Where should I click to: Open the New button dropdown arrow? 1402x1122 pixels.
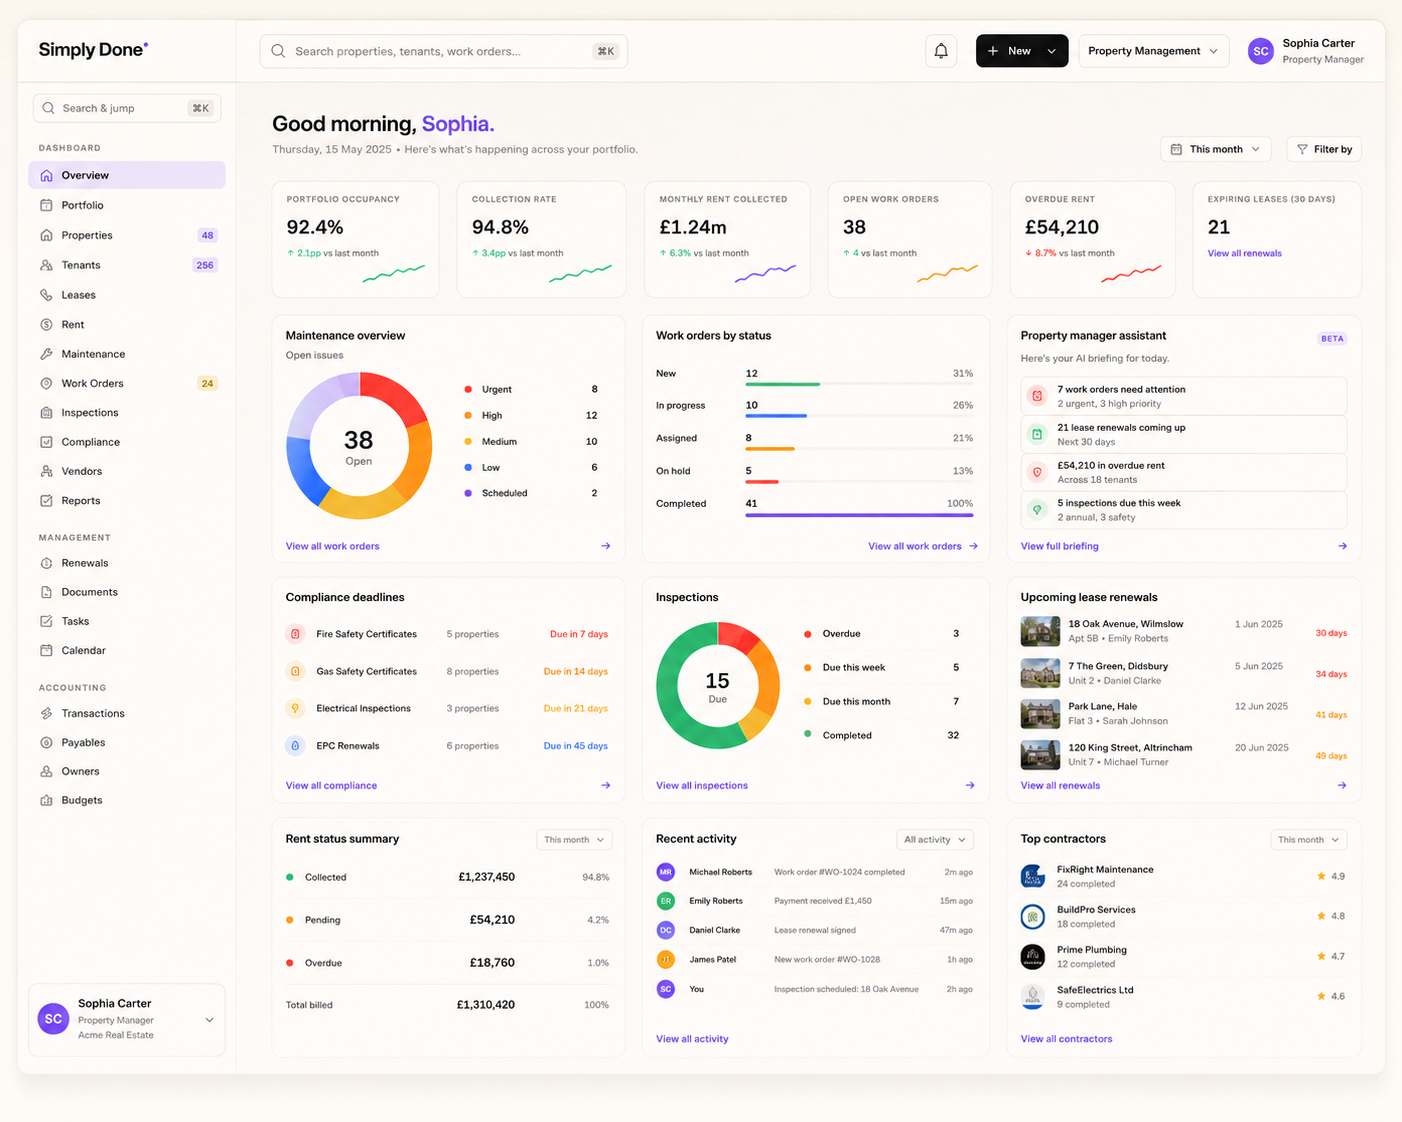(x=1052, y=51)
